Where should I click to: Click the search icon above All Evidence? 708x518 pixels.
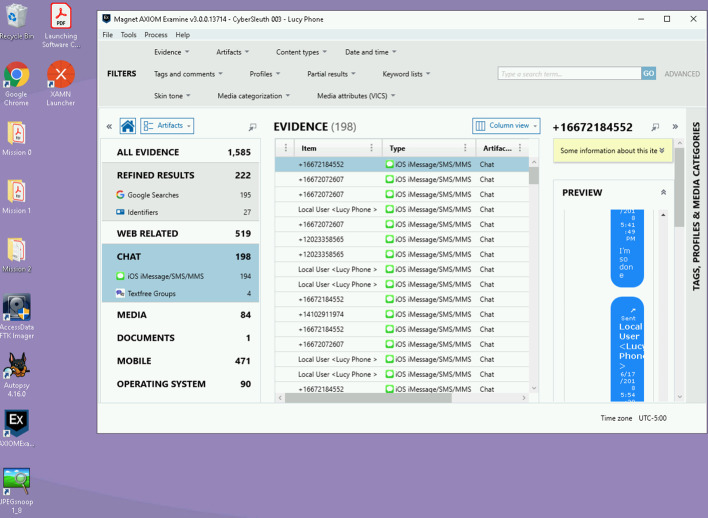pos(252,127)
